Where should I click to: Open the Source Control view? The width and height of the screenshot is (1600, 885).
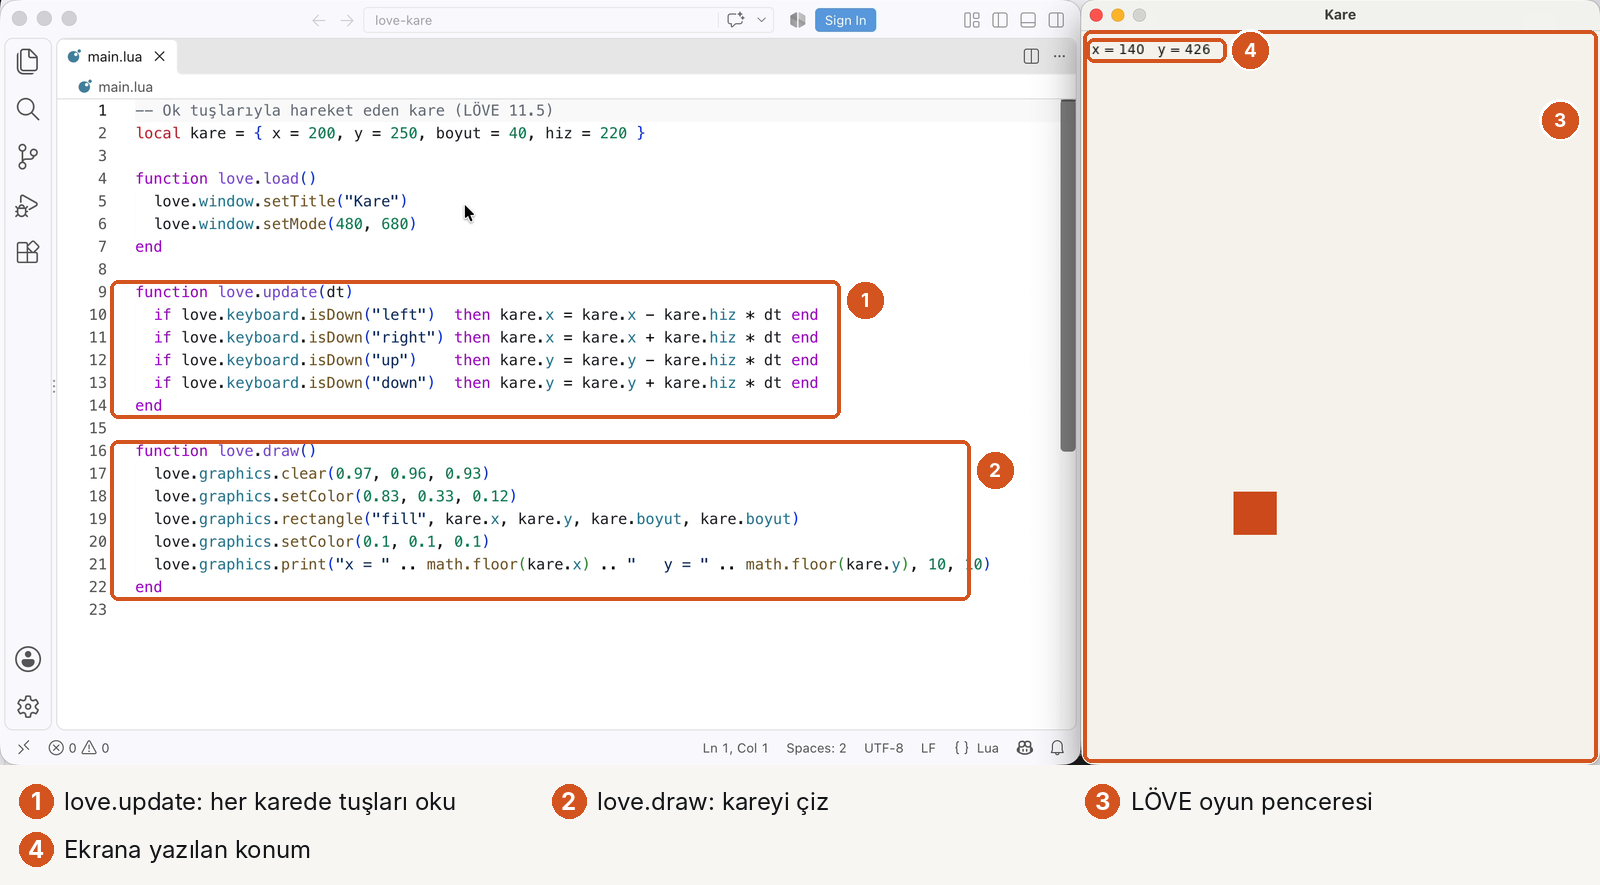tap(28, 157)
